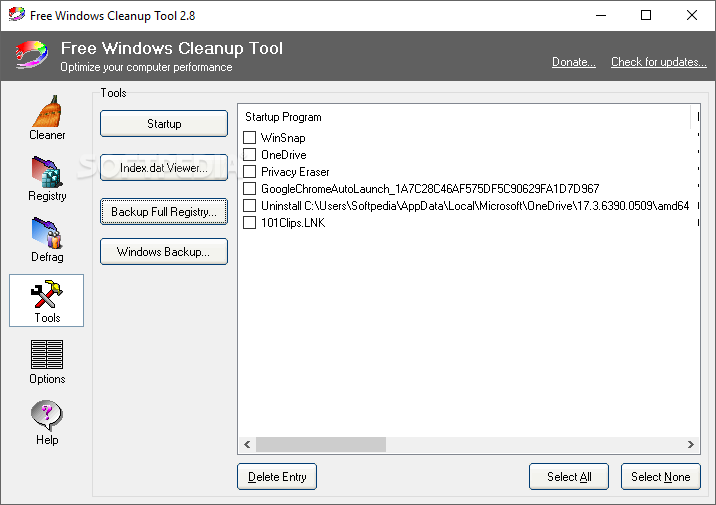Click the app logo in the gray banner
The width and height of the screenshot is (716, 505).
(31, 55)
